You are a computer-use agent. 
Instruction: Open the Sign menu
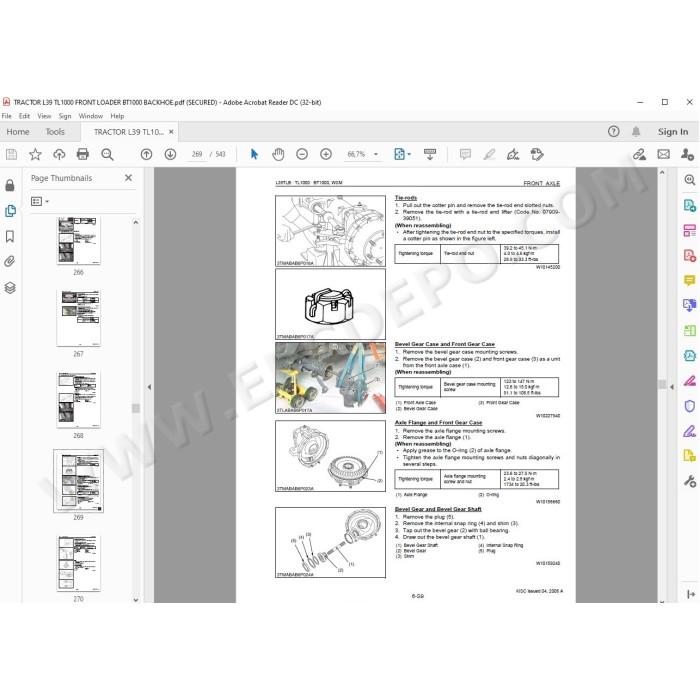coord(65,116)
